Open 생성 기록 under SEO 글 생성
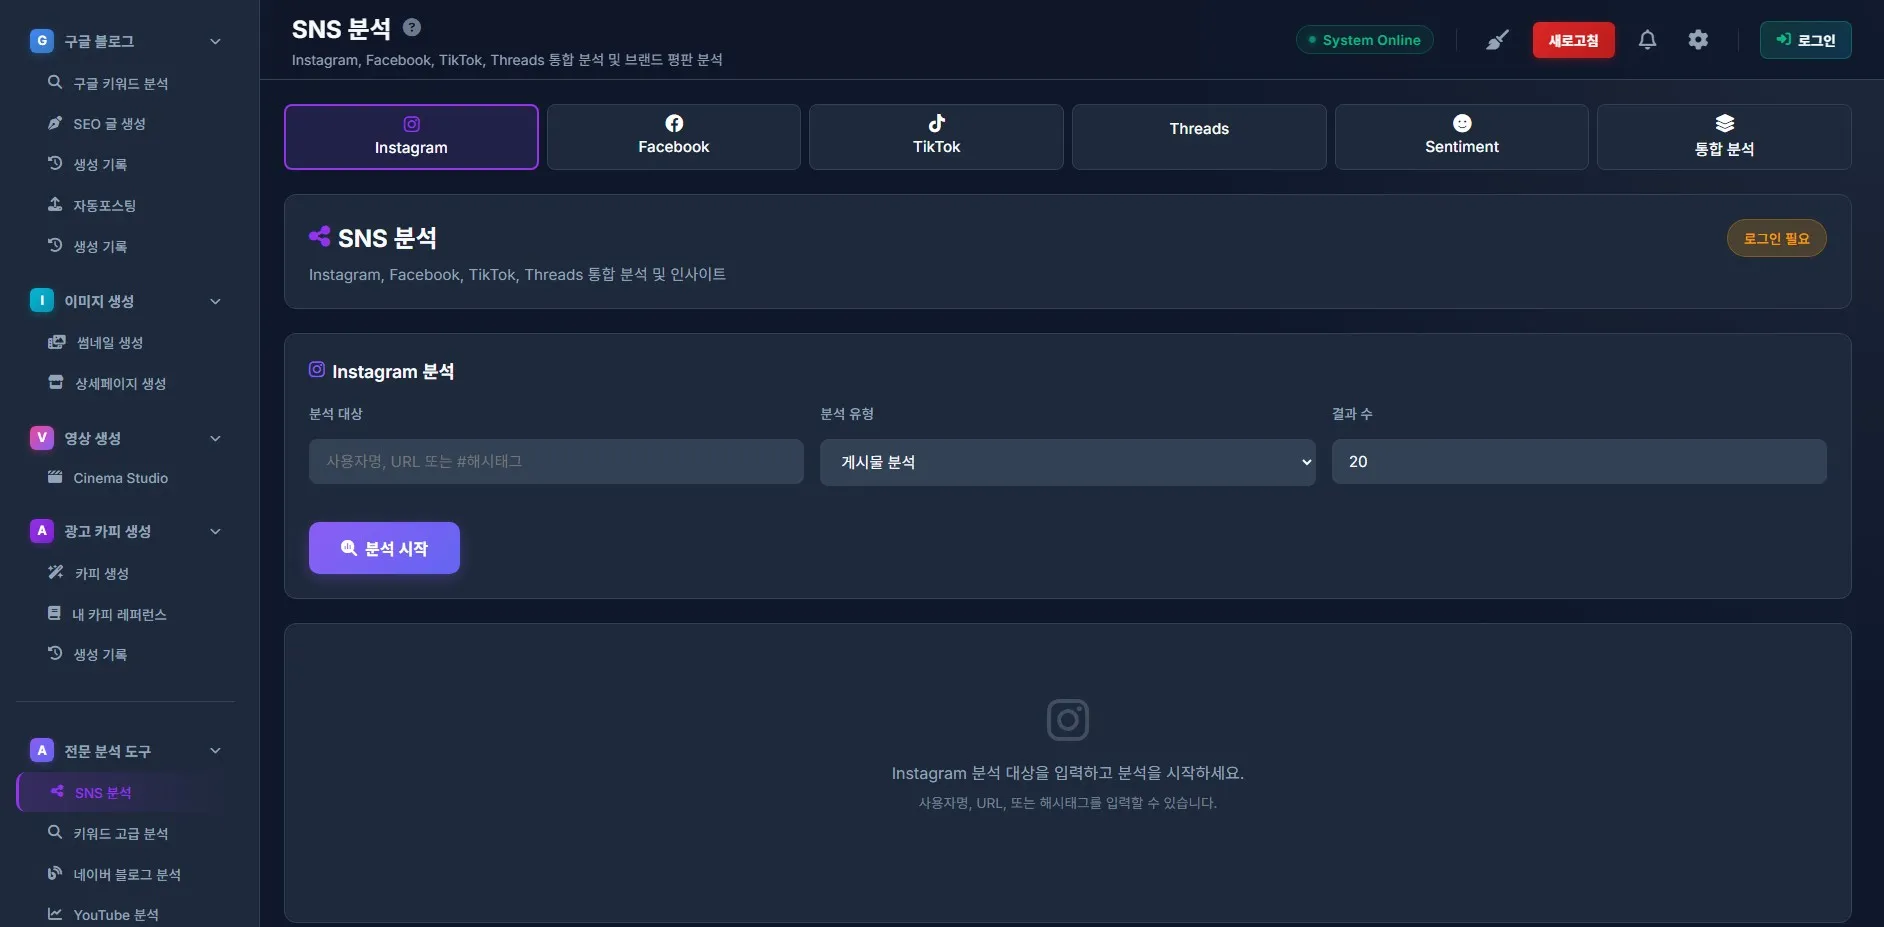Screen dimensions: 1884x927 coord(125,164)
